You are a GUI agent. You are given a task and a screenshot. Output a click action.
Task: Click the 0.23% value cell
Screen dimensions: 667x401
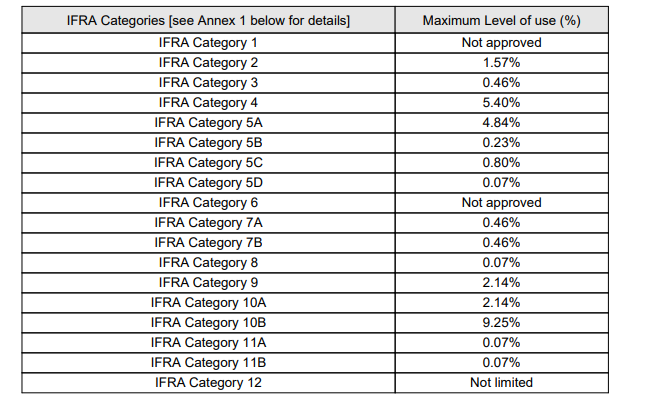501,143
